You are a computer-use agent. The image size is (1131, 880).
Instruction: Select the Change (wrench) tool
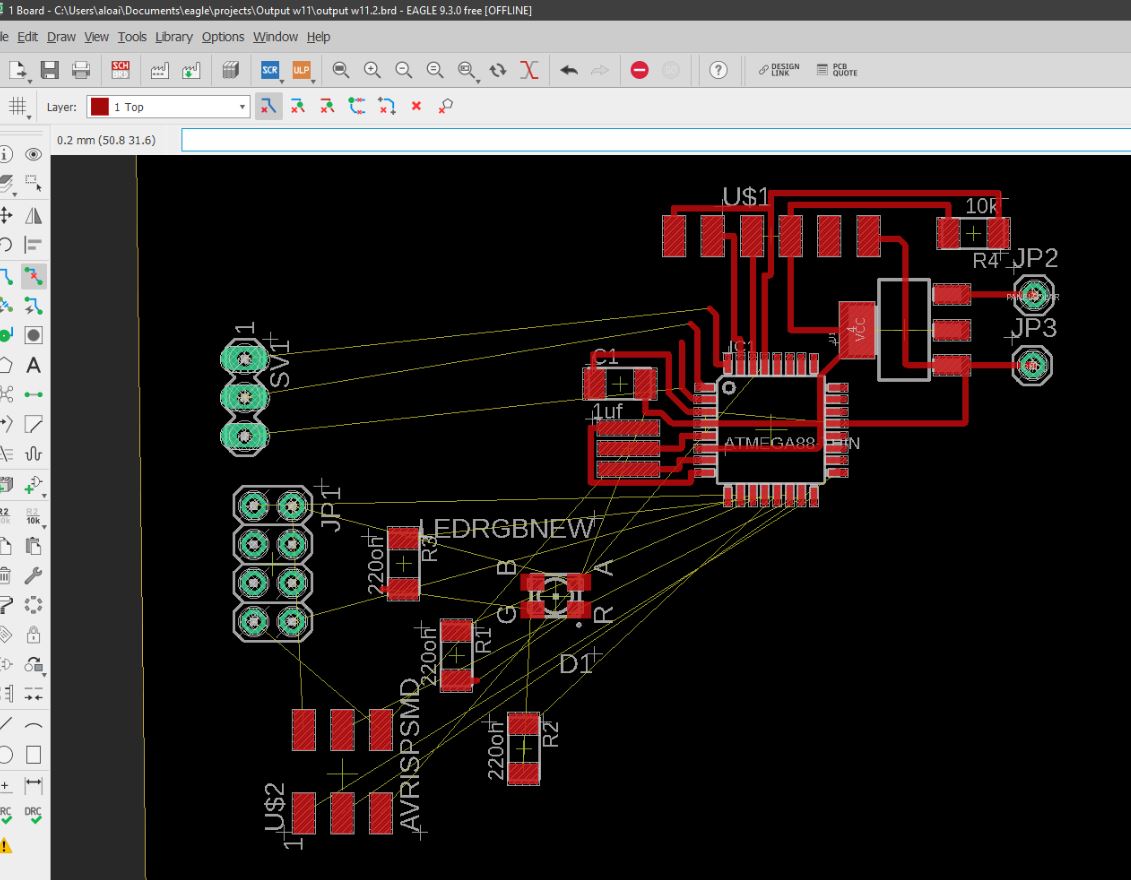(x=33, y=575)
